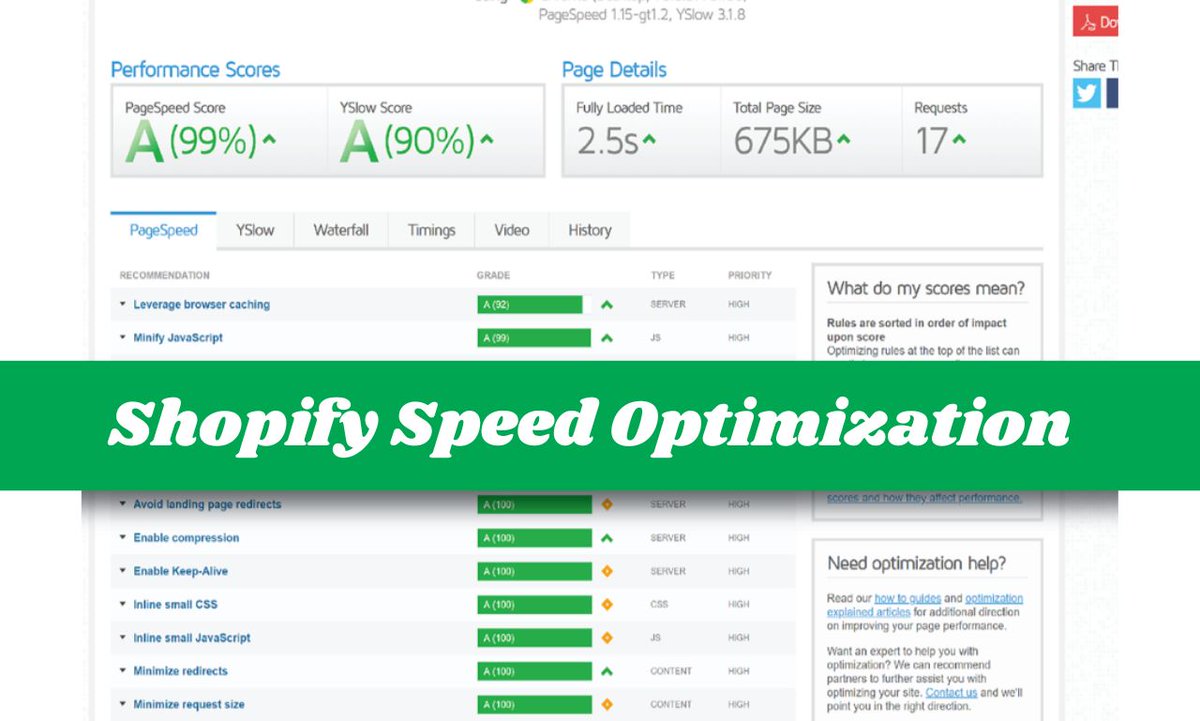Open Leverage browser caching recommendation
Viewport: 1200px width, 721px height.
[x=202, y=304]
